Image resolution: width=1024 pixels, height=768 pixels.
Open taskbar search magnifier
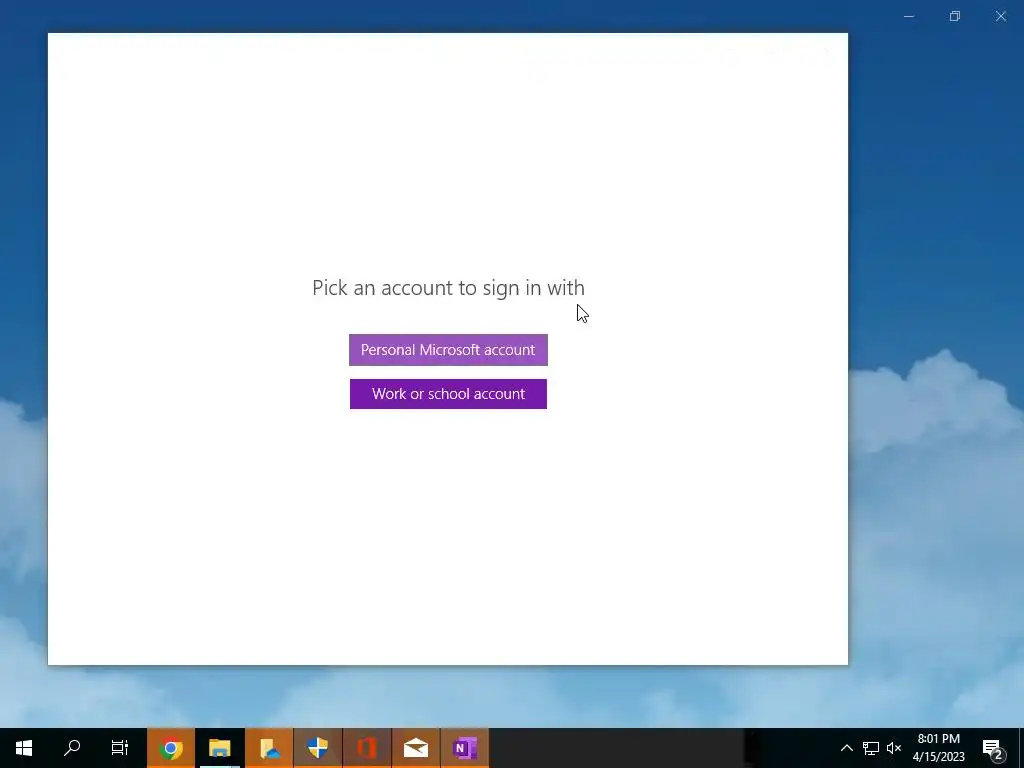tap(72, 748)
